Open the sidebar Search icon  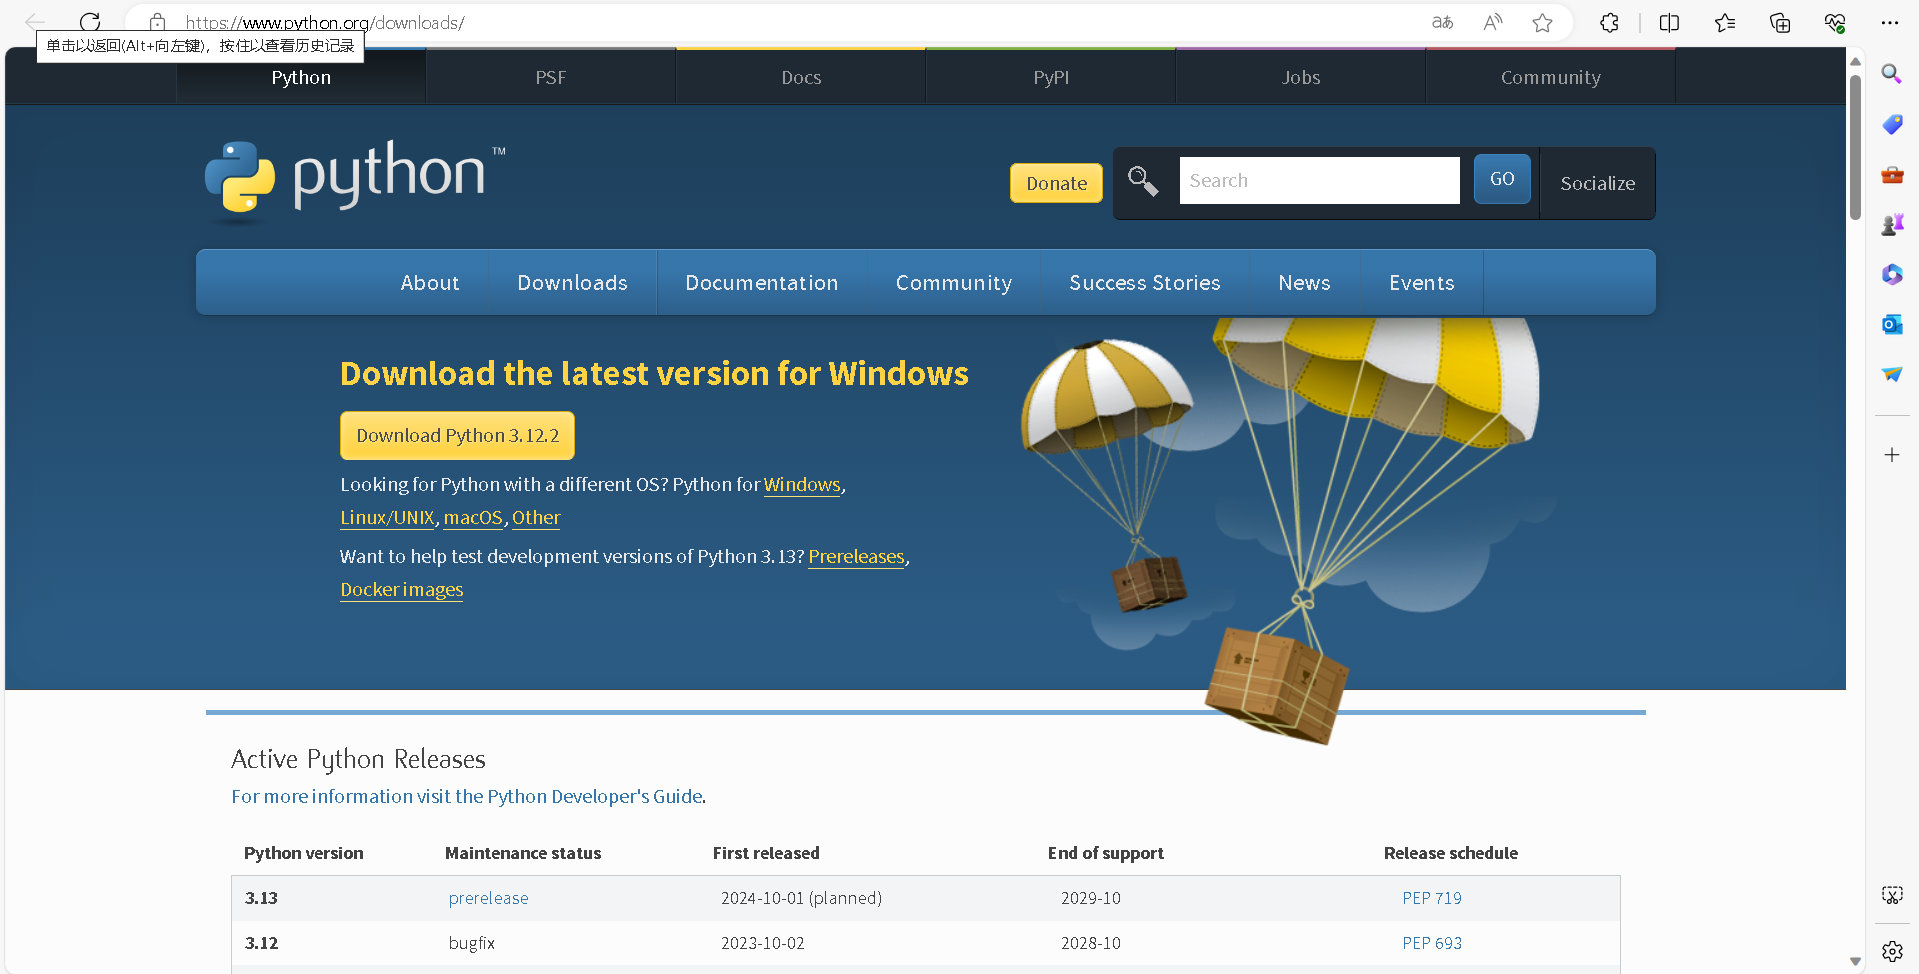point(1892,74)
